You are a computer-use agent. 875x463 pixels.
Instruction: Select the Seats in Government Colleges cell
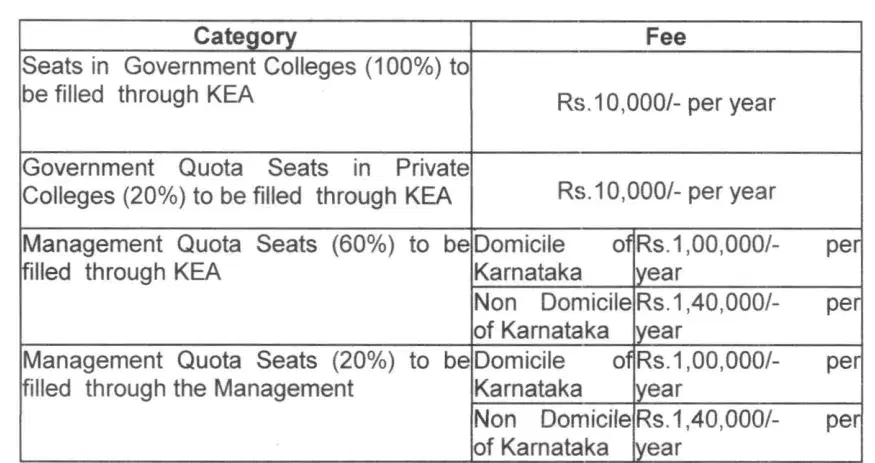[x=245, y=82]
